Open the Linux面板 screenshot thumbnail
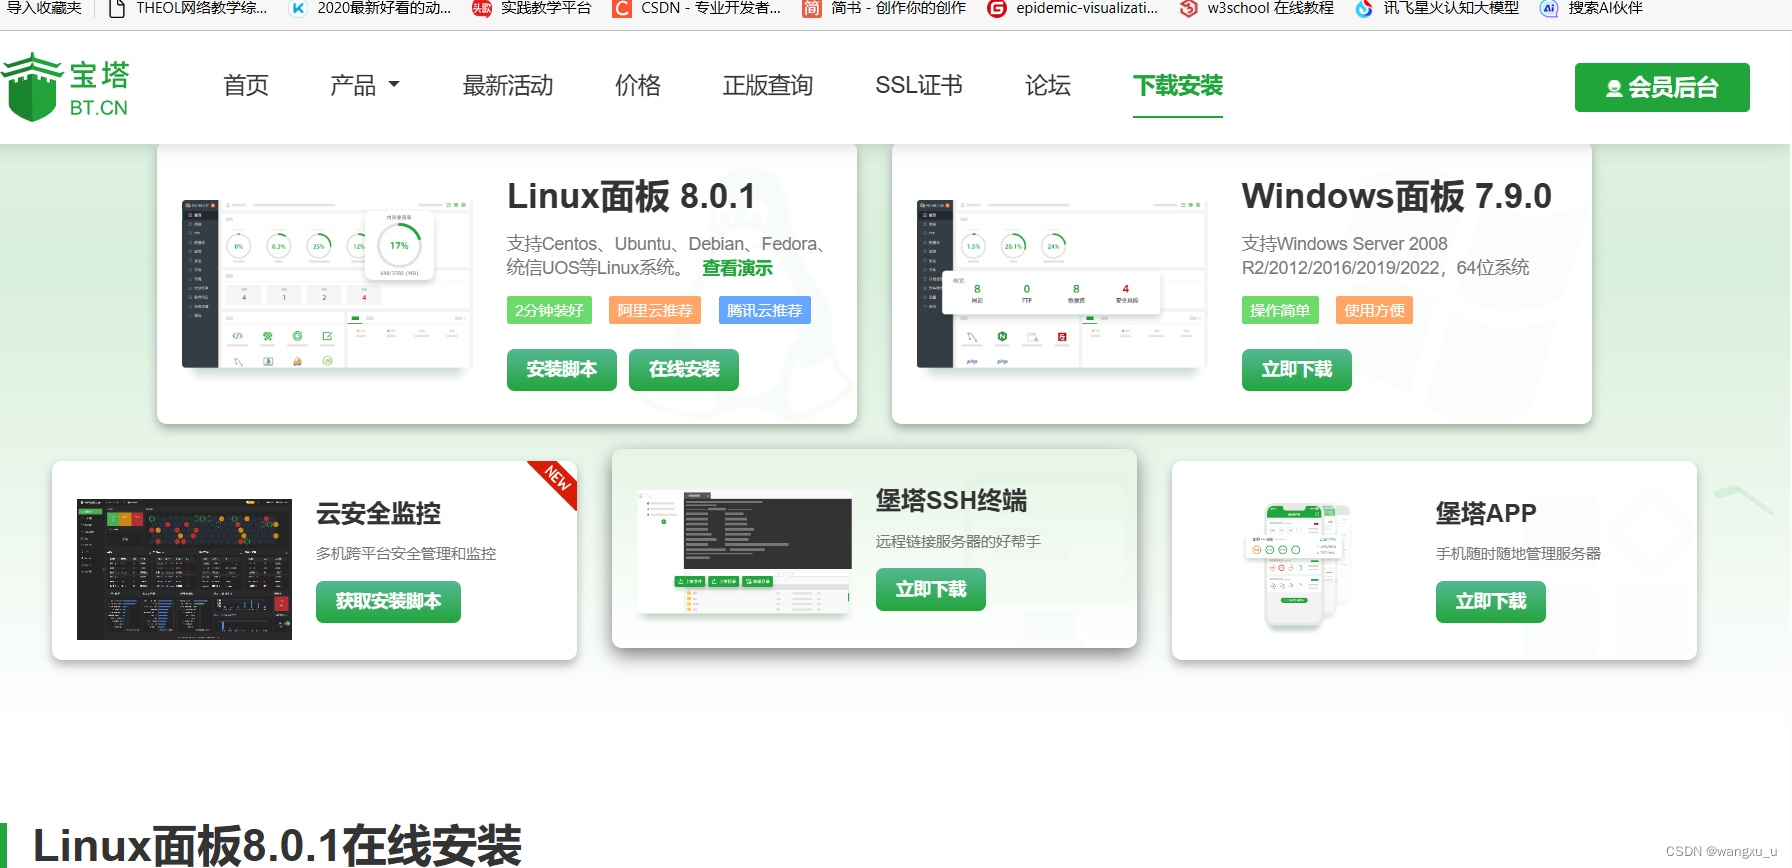 point(327,284)
